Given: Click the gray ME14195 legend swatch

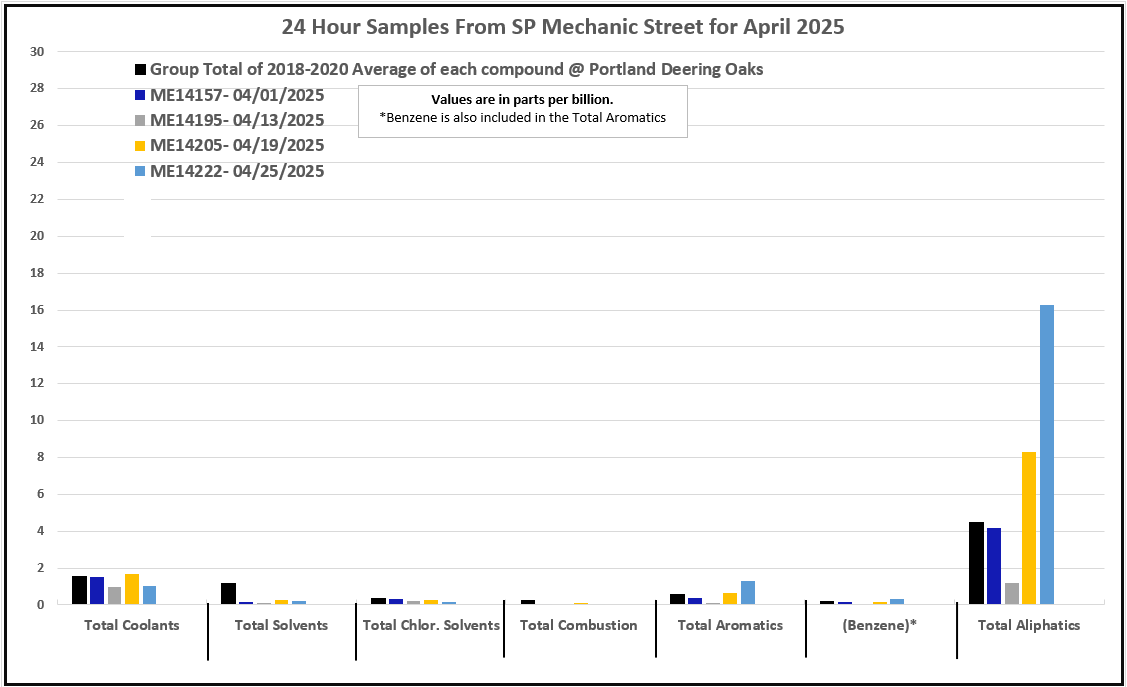Looking at the screenshot, I should (141, 121).
